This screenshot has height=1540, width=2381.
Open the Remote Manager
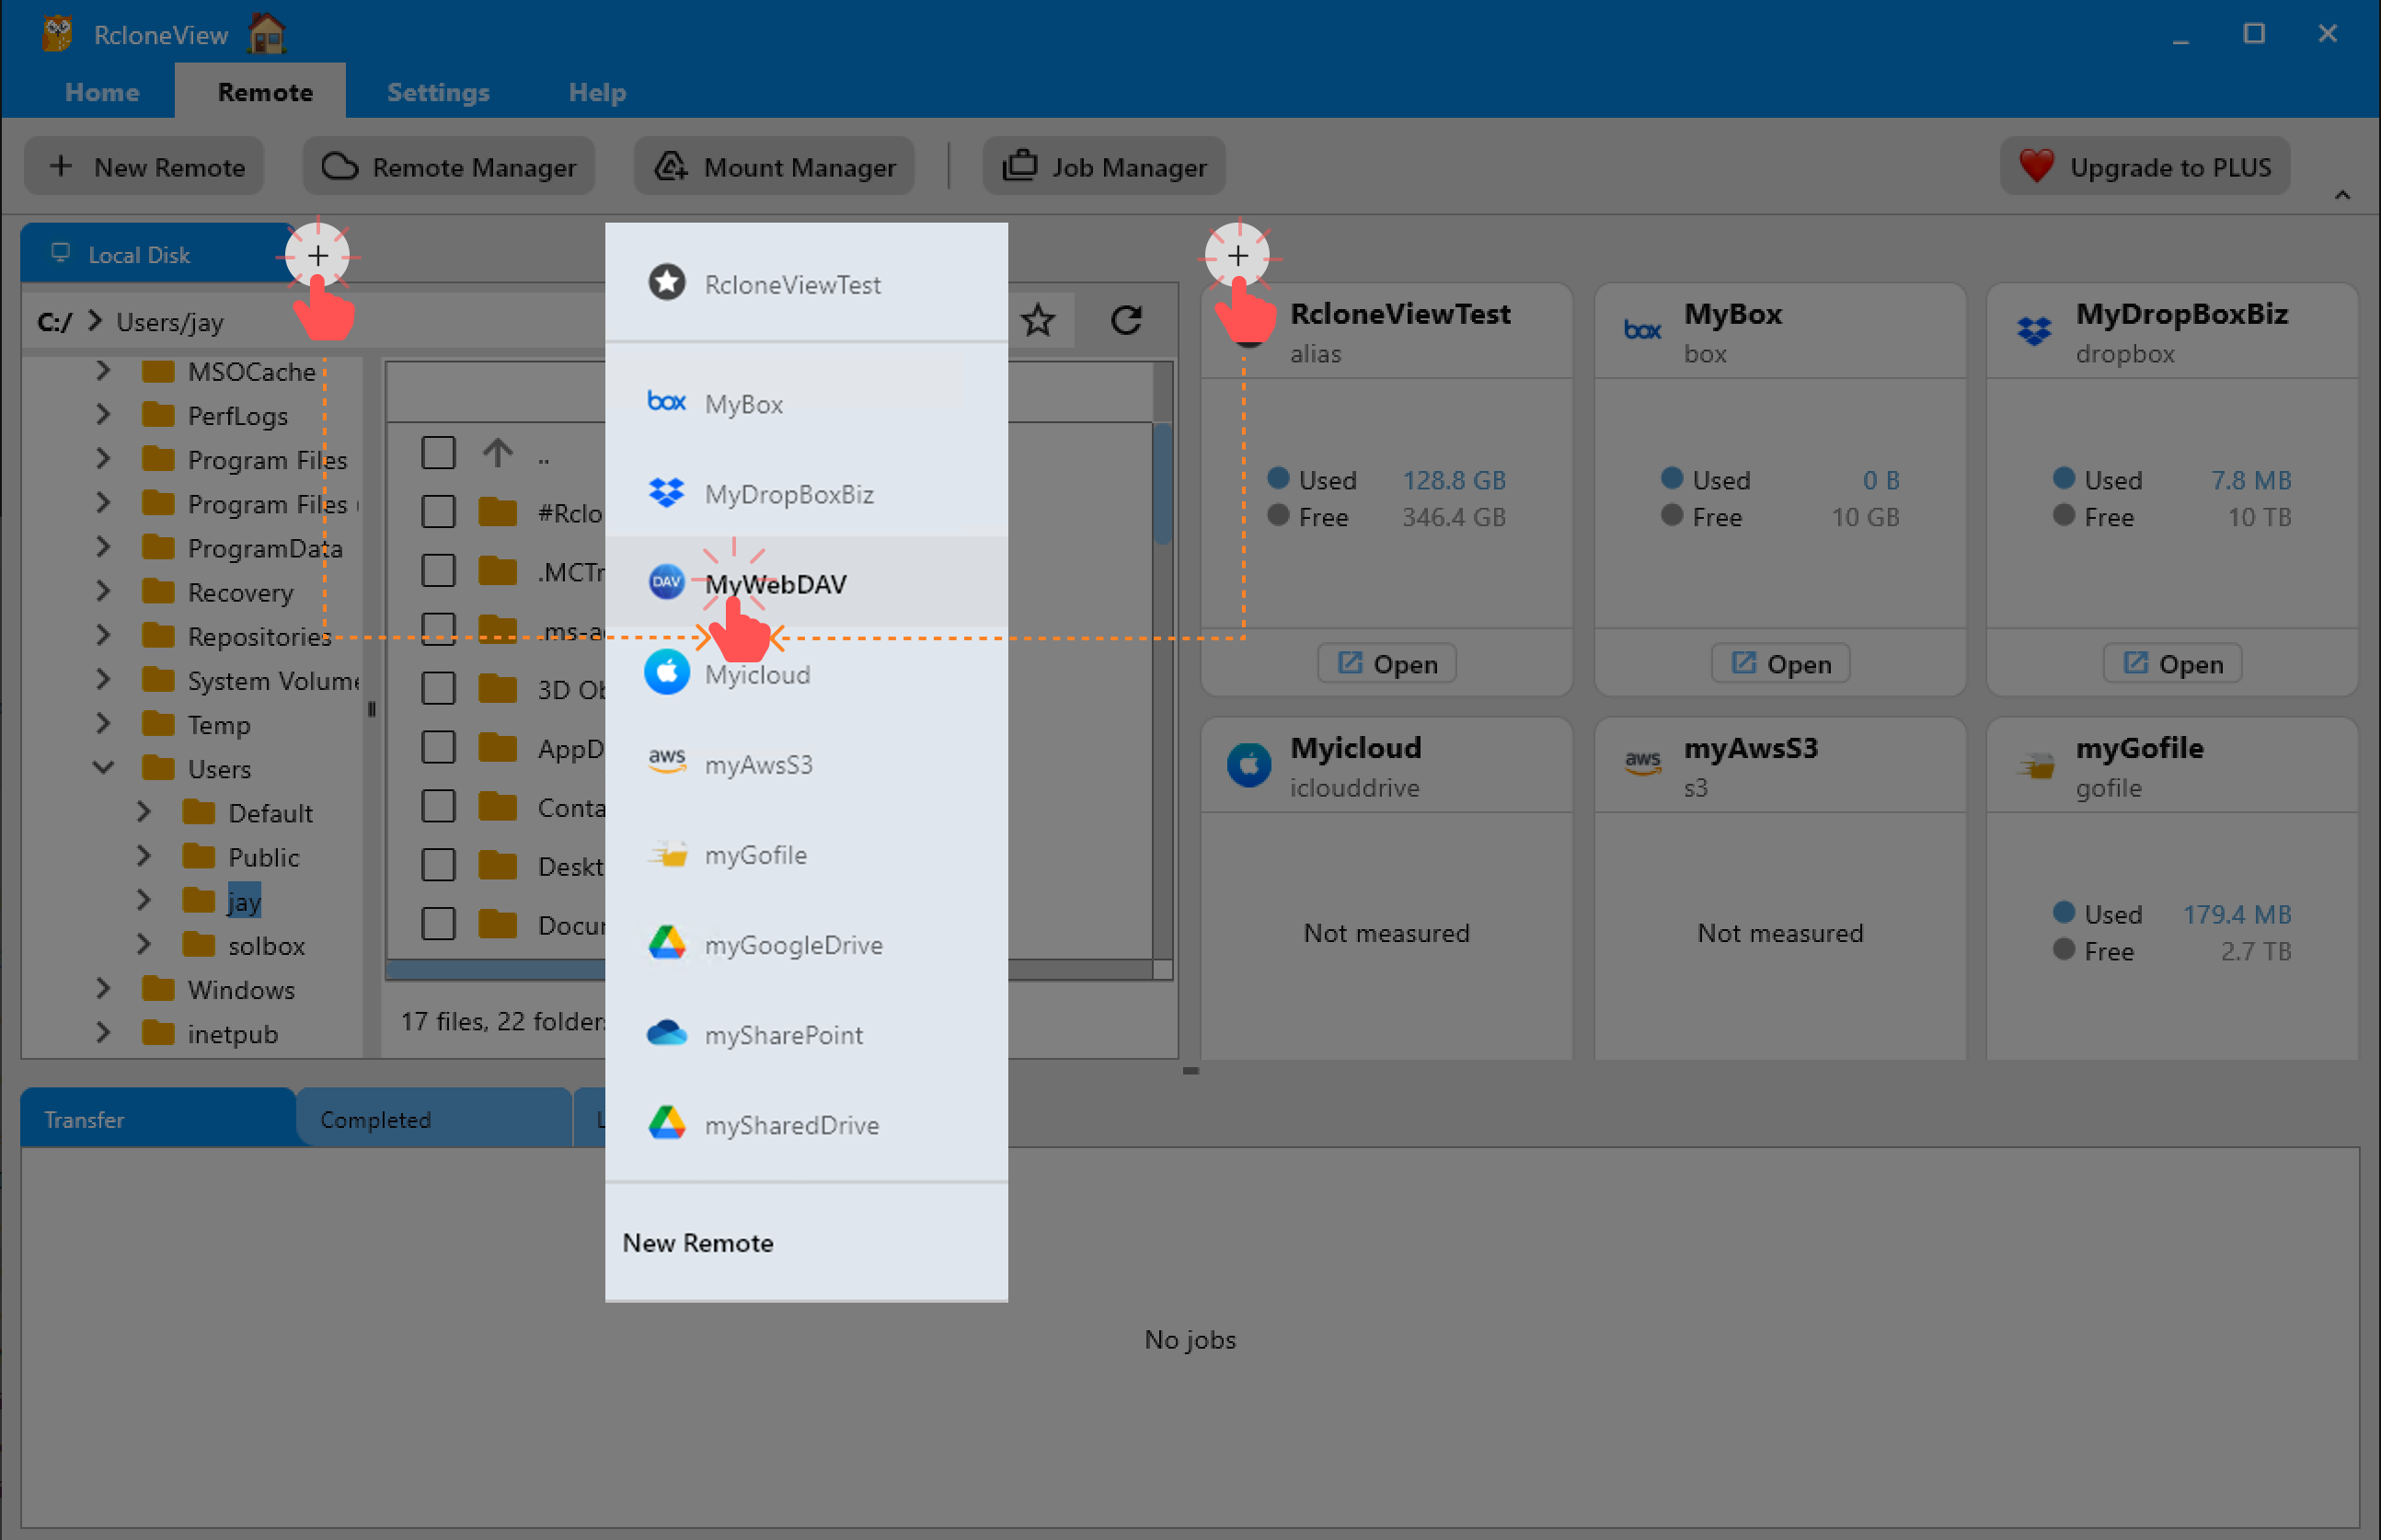[x=449, y=166]
